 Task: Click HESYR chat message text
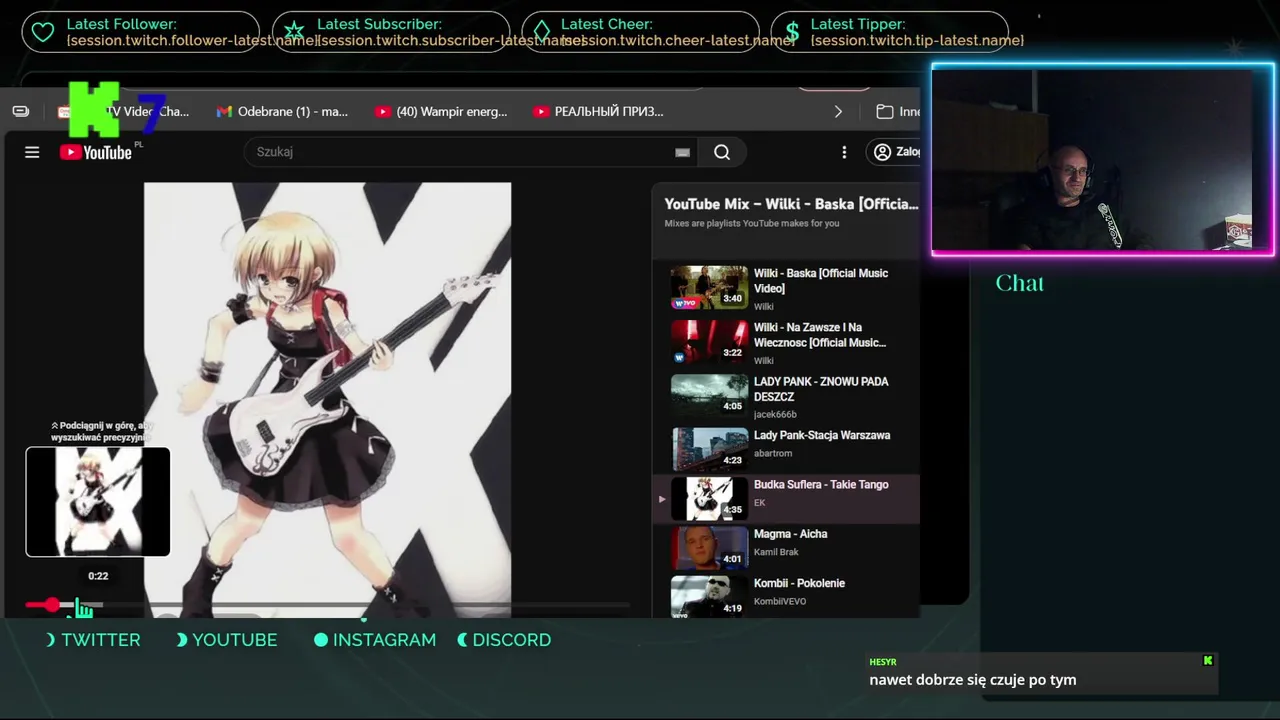pos(973,680)
